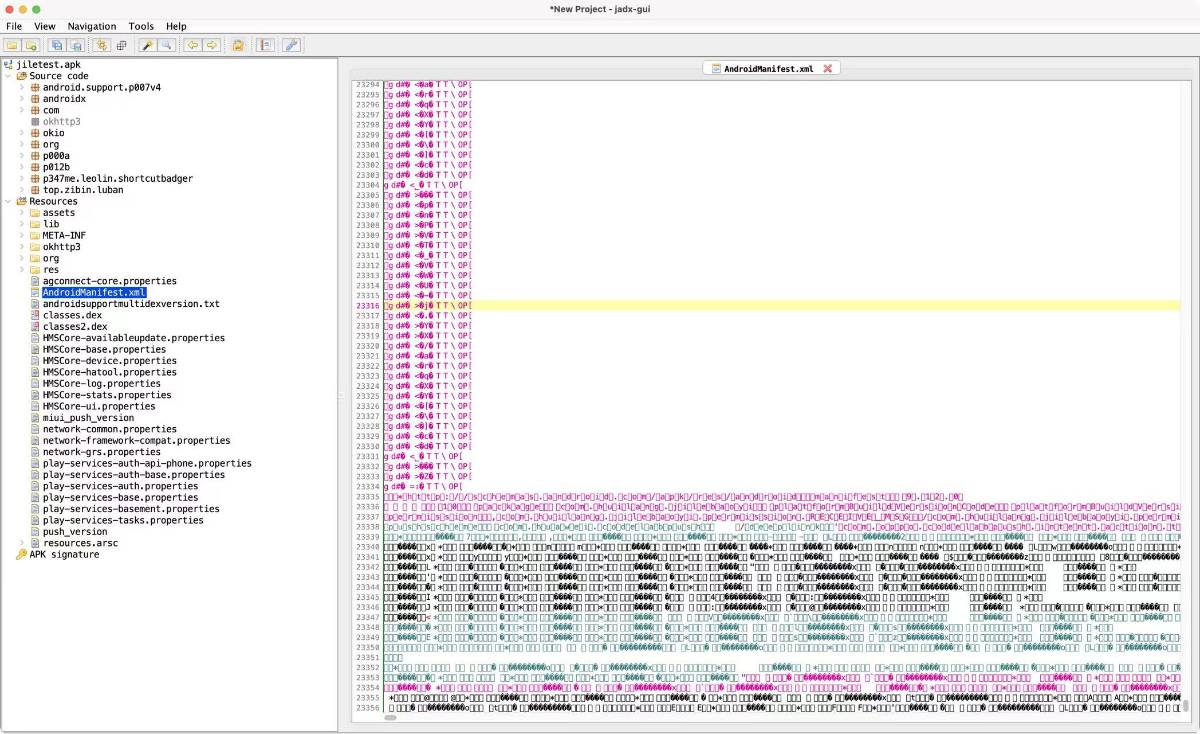Click line number 23316 in the gutter
Viewport: 1200px width, 734px height.
pos(367,305)
